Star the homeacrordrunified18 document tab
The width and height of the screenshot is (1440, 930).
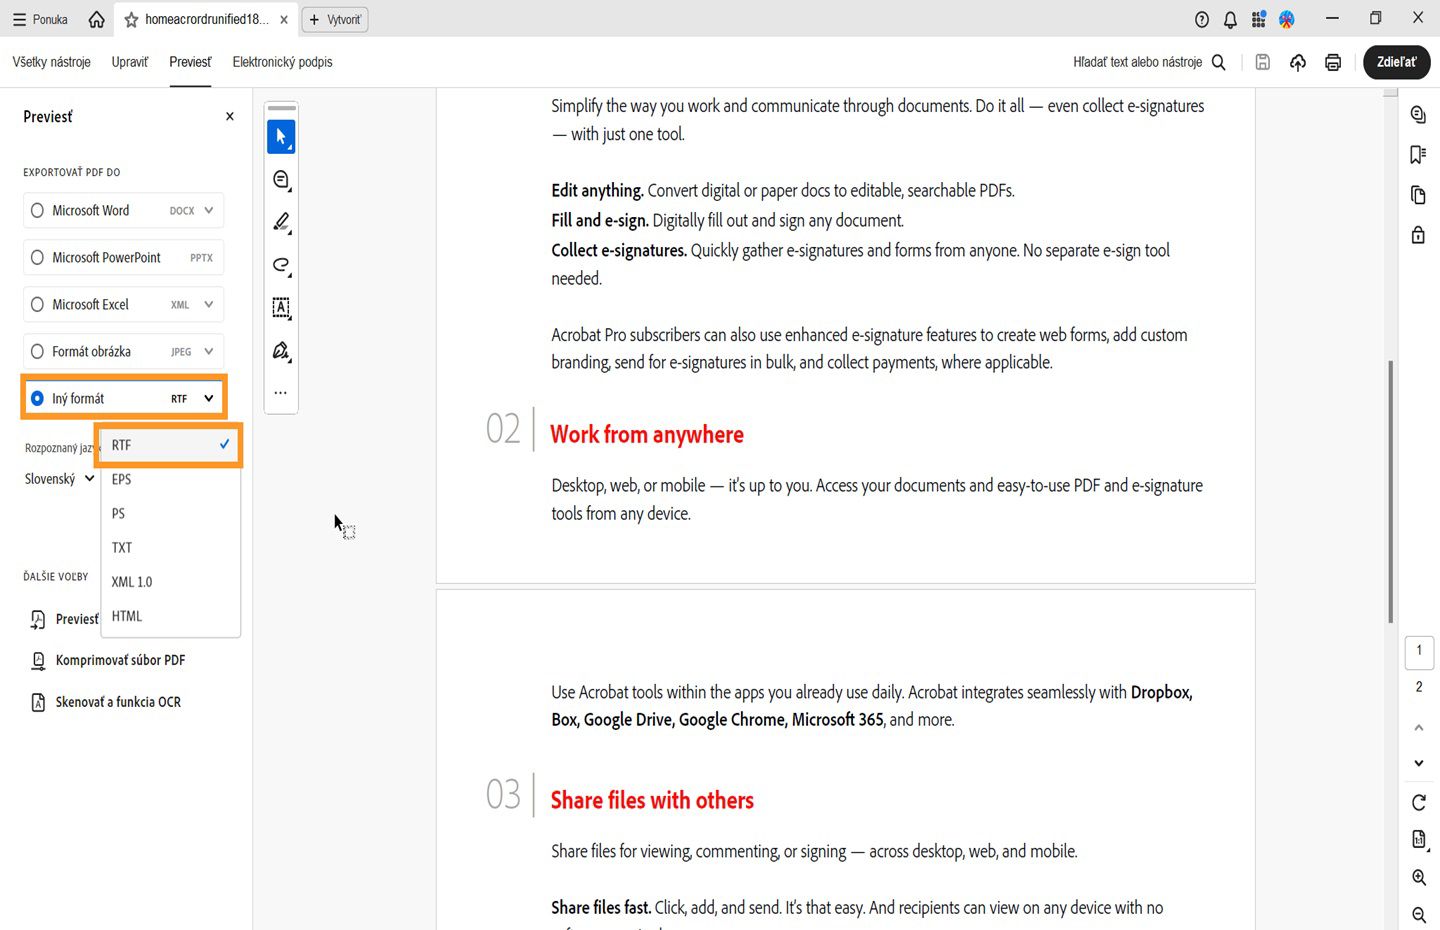coord(131,20)
